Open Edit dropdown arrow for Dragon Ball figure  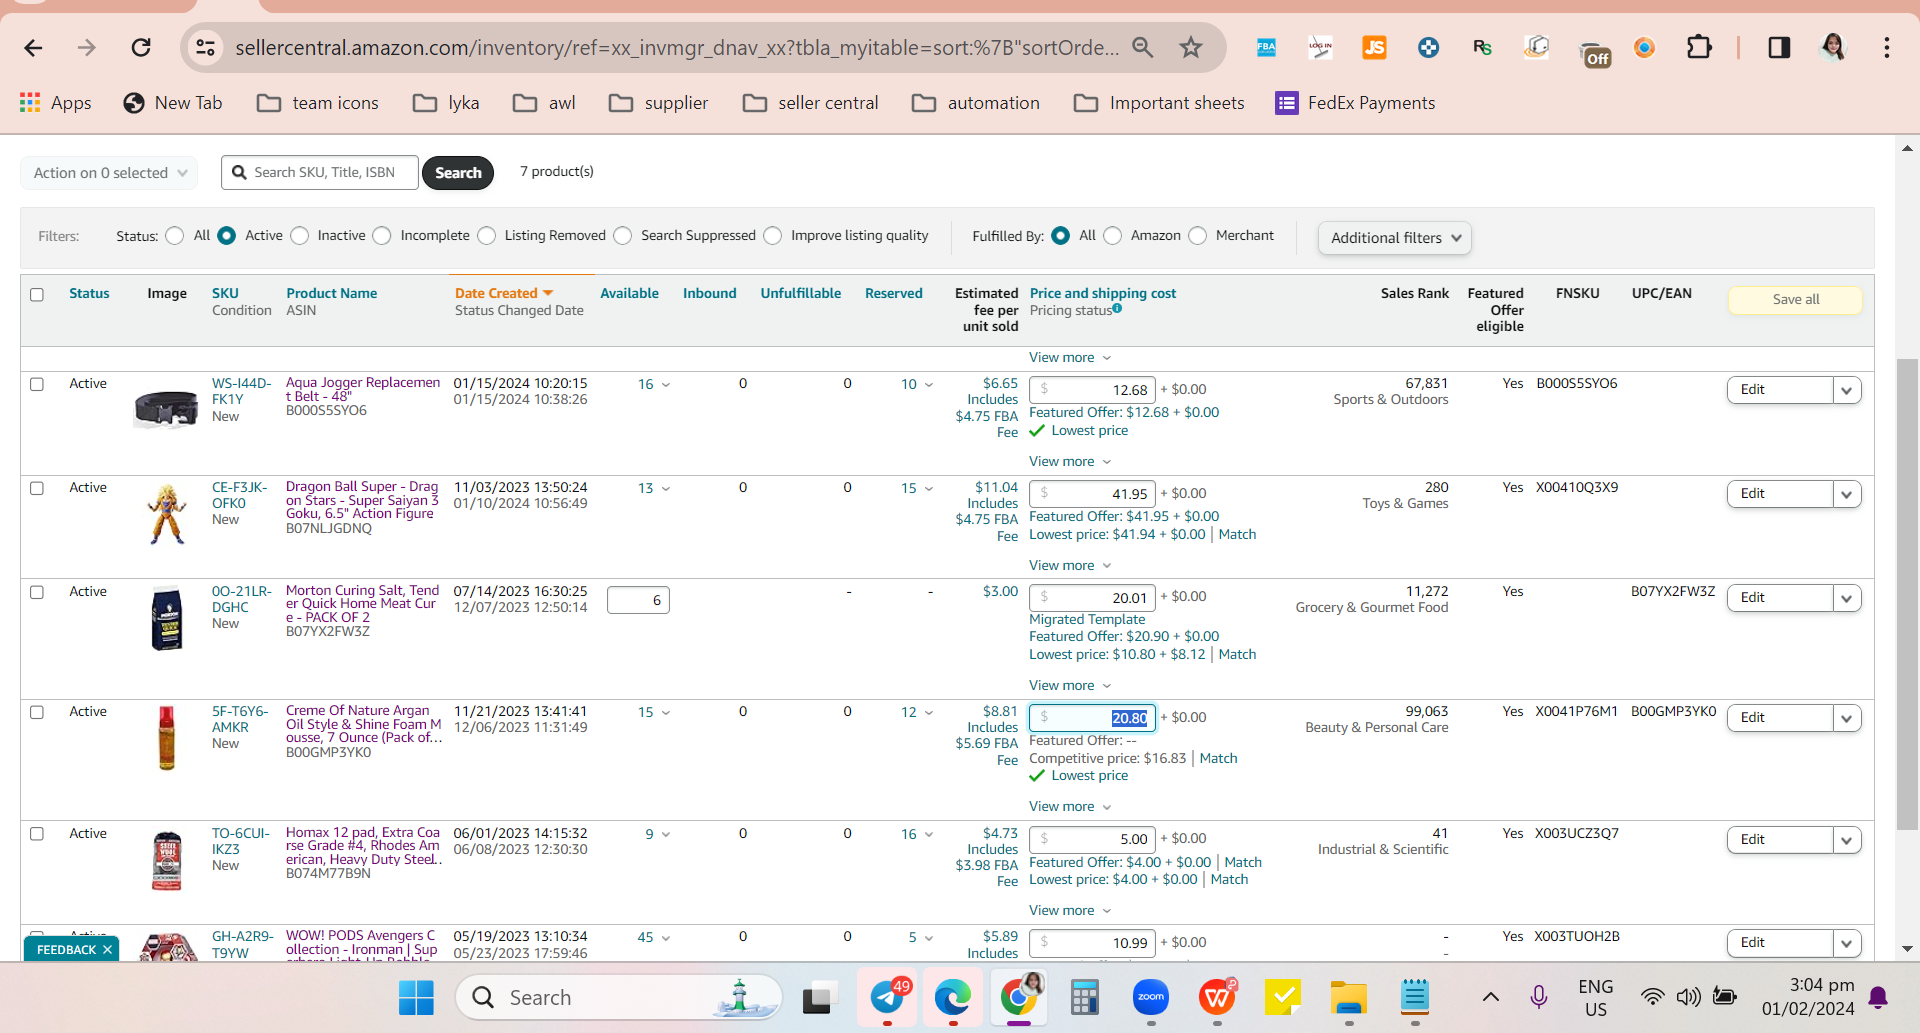1847,494
